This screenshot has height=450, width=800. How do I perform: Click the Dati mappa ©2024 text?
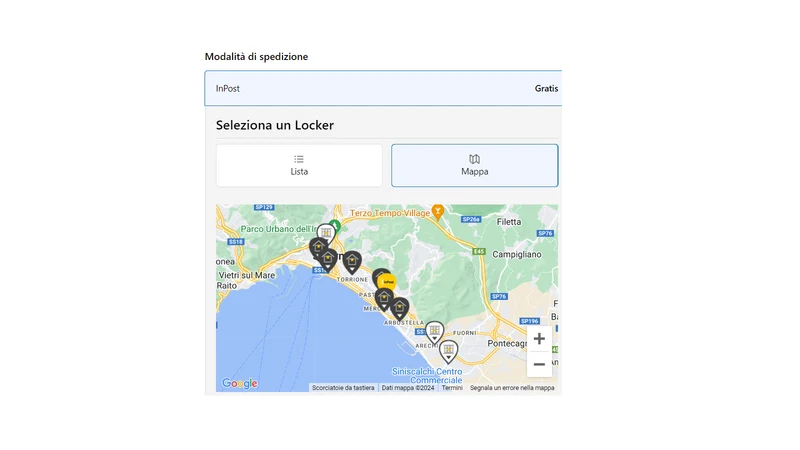click(x=408, y=388)
